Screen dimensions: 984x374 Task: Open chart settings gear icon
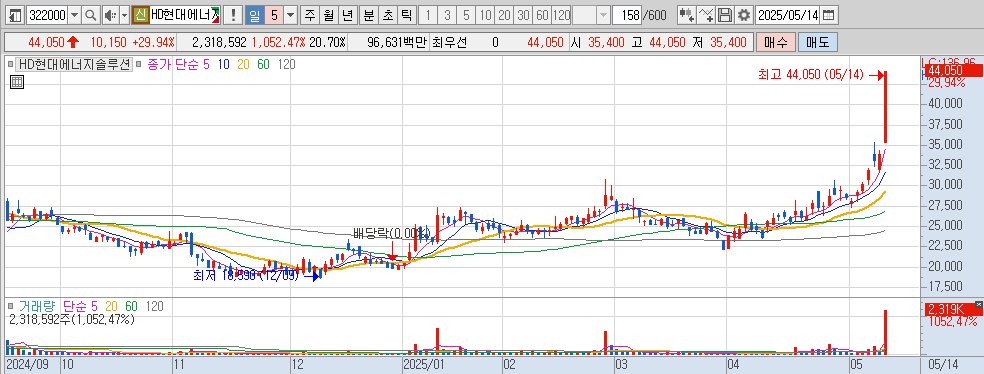point(744,14)
